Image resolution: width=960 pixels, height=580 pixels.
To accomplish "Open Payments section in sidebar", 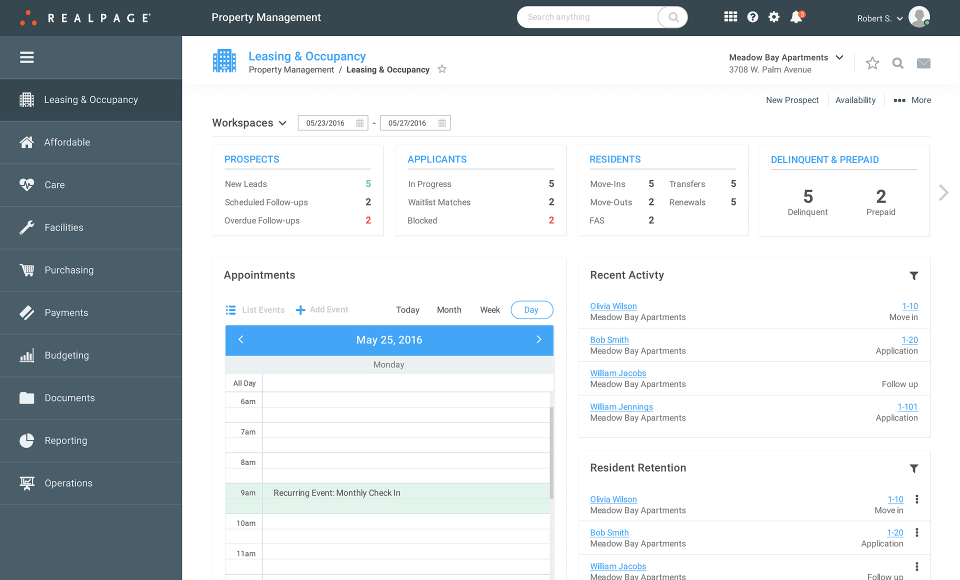I will click(91, 312).
